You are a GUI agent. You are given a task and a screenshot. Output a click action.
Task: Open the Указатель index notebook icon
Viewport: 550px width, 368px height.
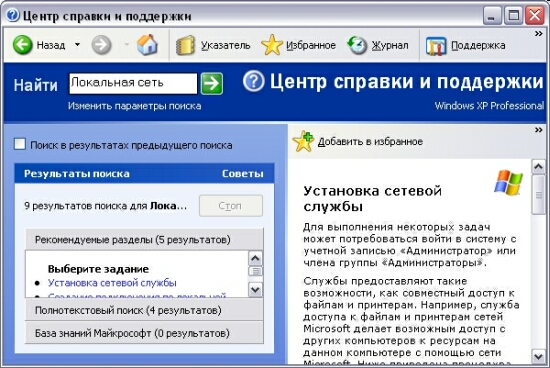185,45
